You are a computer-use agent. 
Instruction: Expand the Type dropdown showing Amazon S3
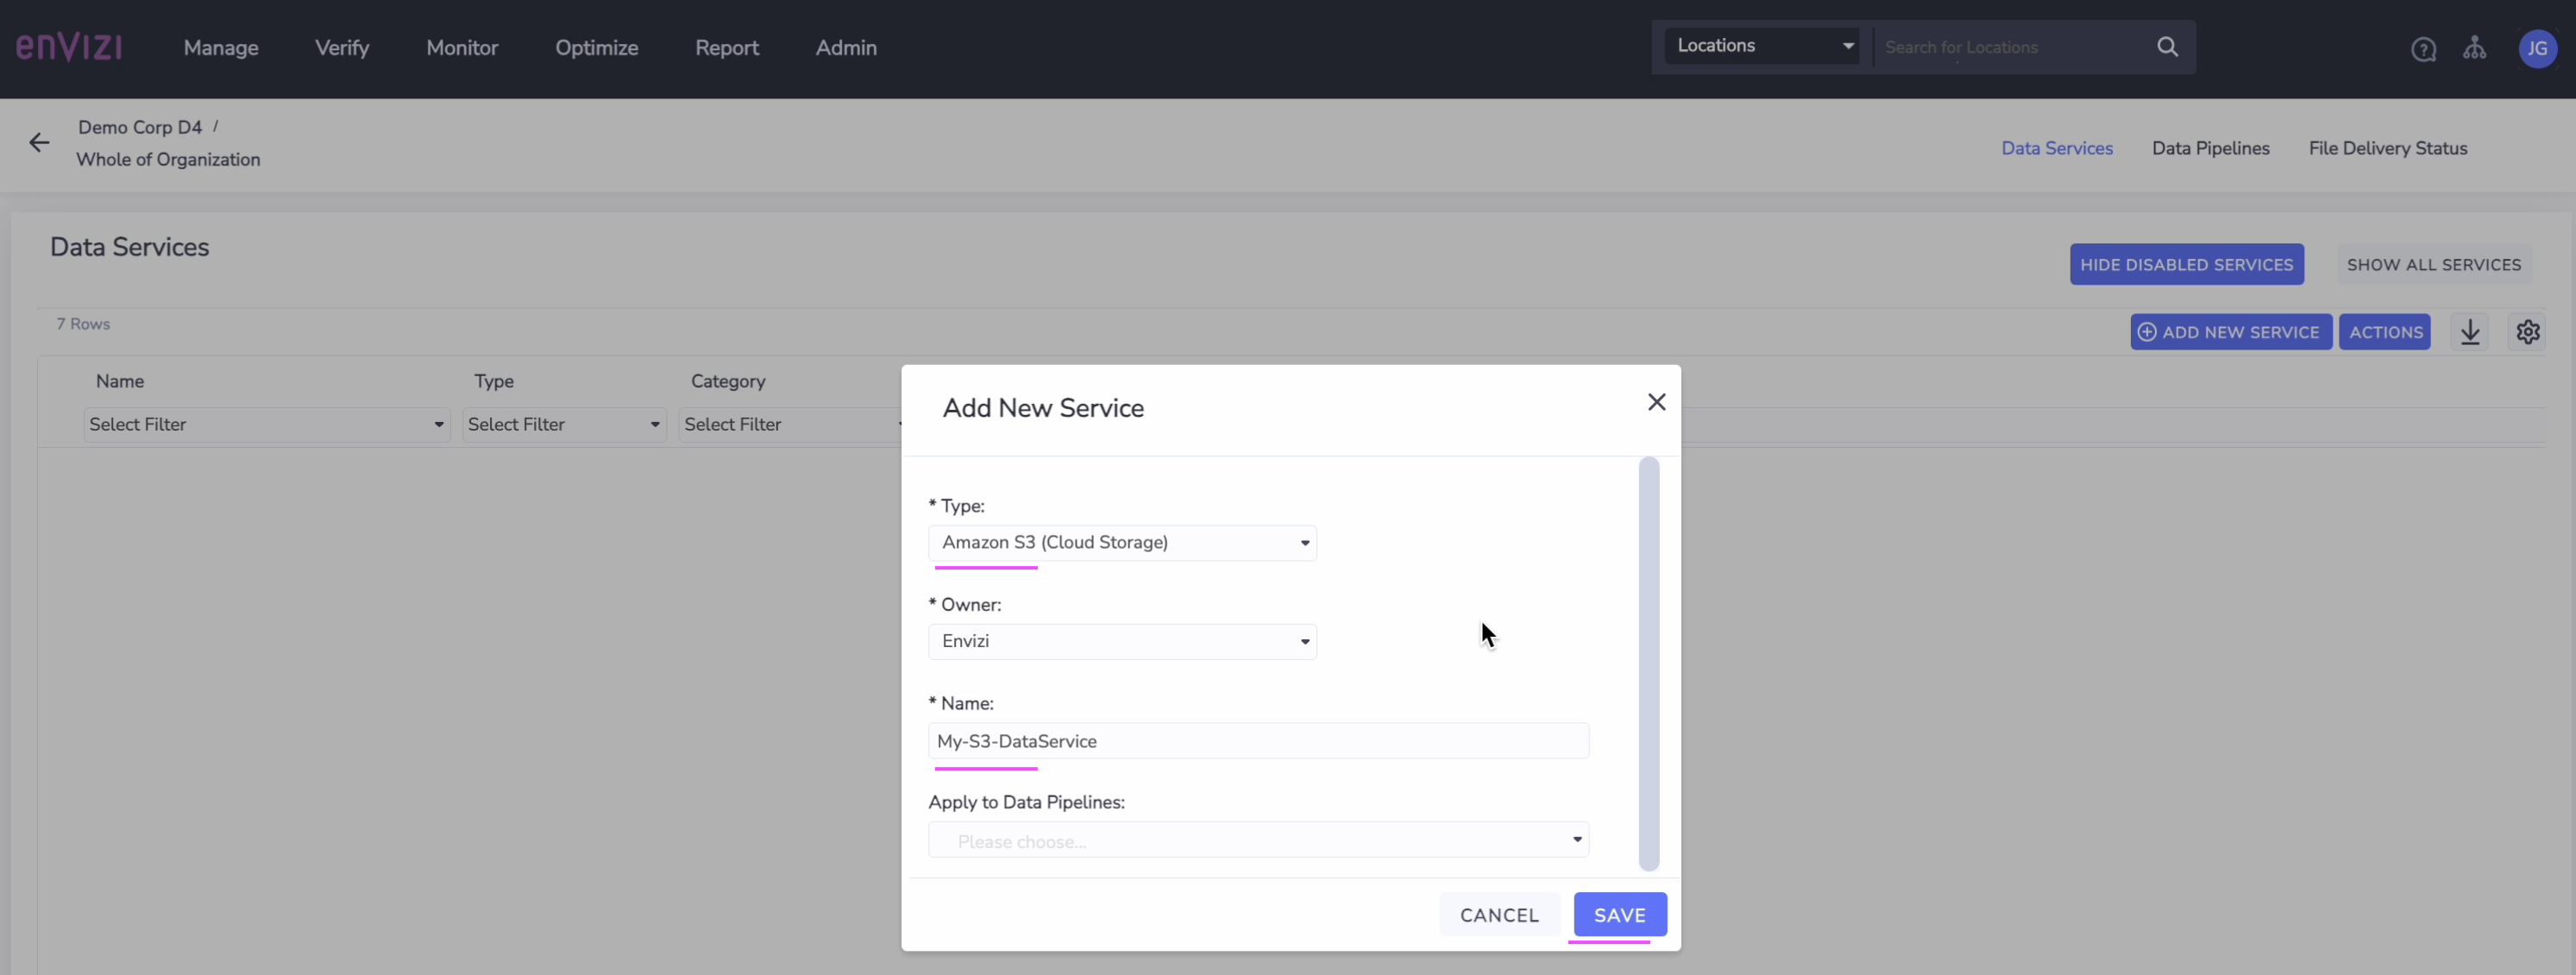[x=1122, y=543]
